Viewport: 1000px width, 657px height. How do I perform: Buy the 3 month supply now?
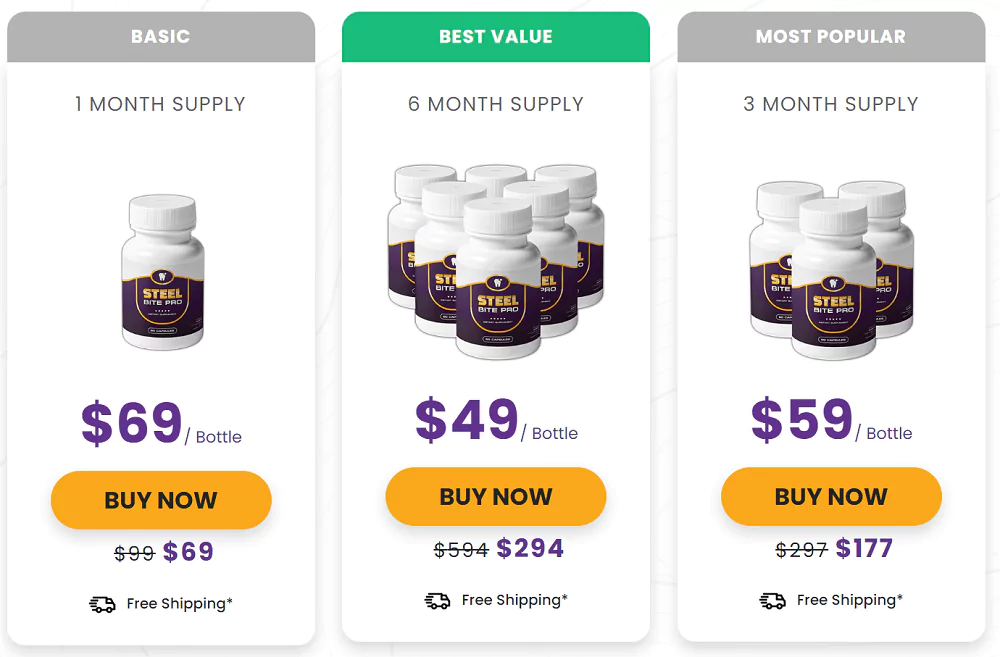point(831,496)
